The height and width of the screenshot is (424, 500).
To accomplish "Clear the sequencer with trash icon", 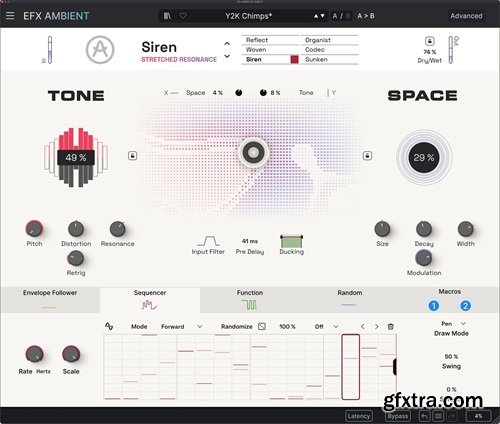I will [x=391, y=327].
